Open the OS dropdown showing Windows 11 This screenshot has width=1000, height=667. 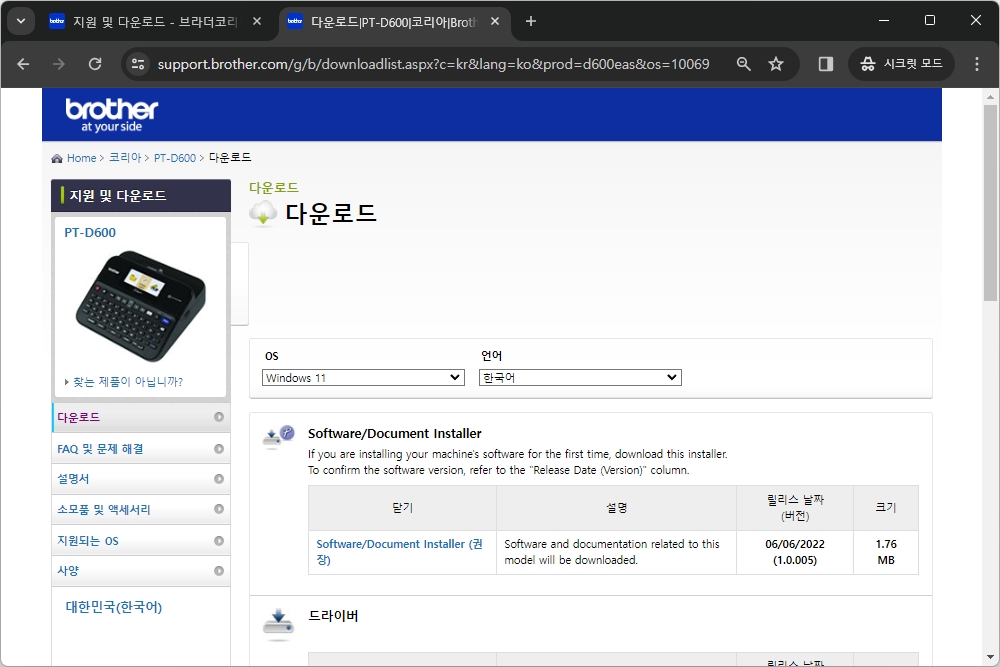click(x=363, y=377)
